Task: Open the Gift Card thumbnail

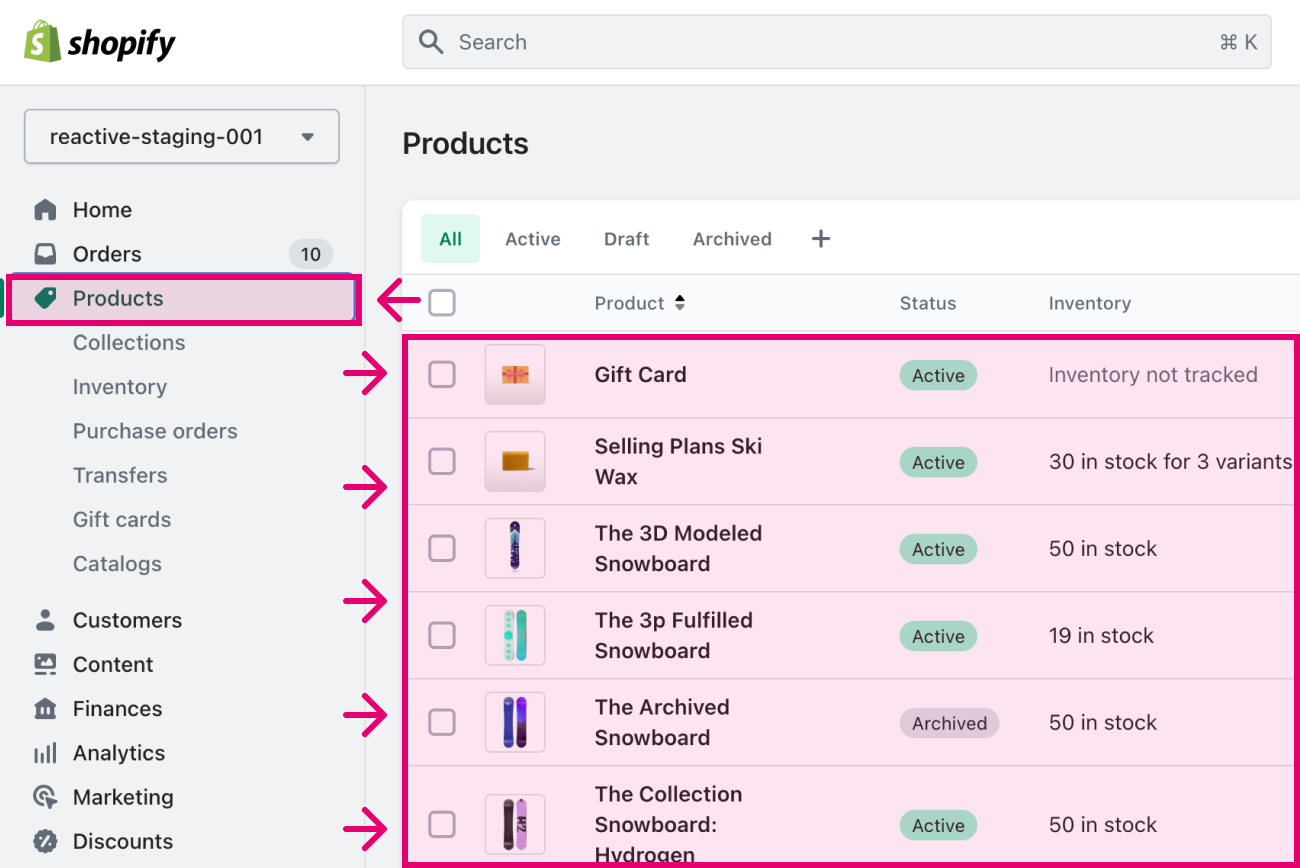Action: [x=515, y=375]
